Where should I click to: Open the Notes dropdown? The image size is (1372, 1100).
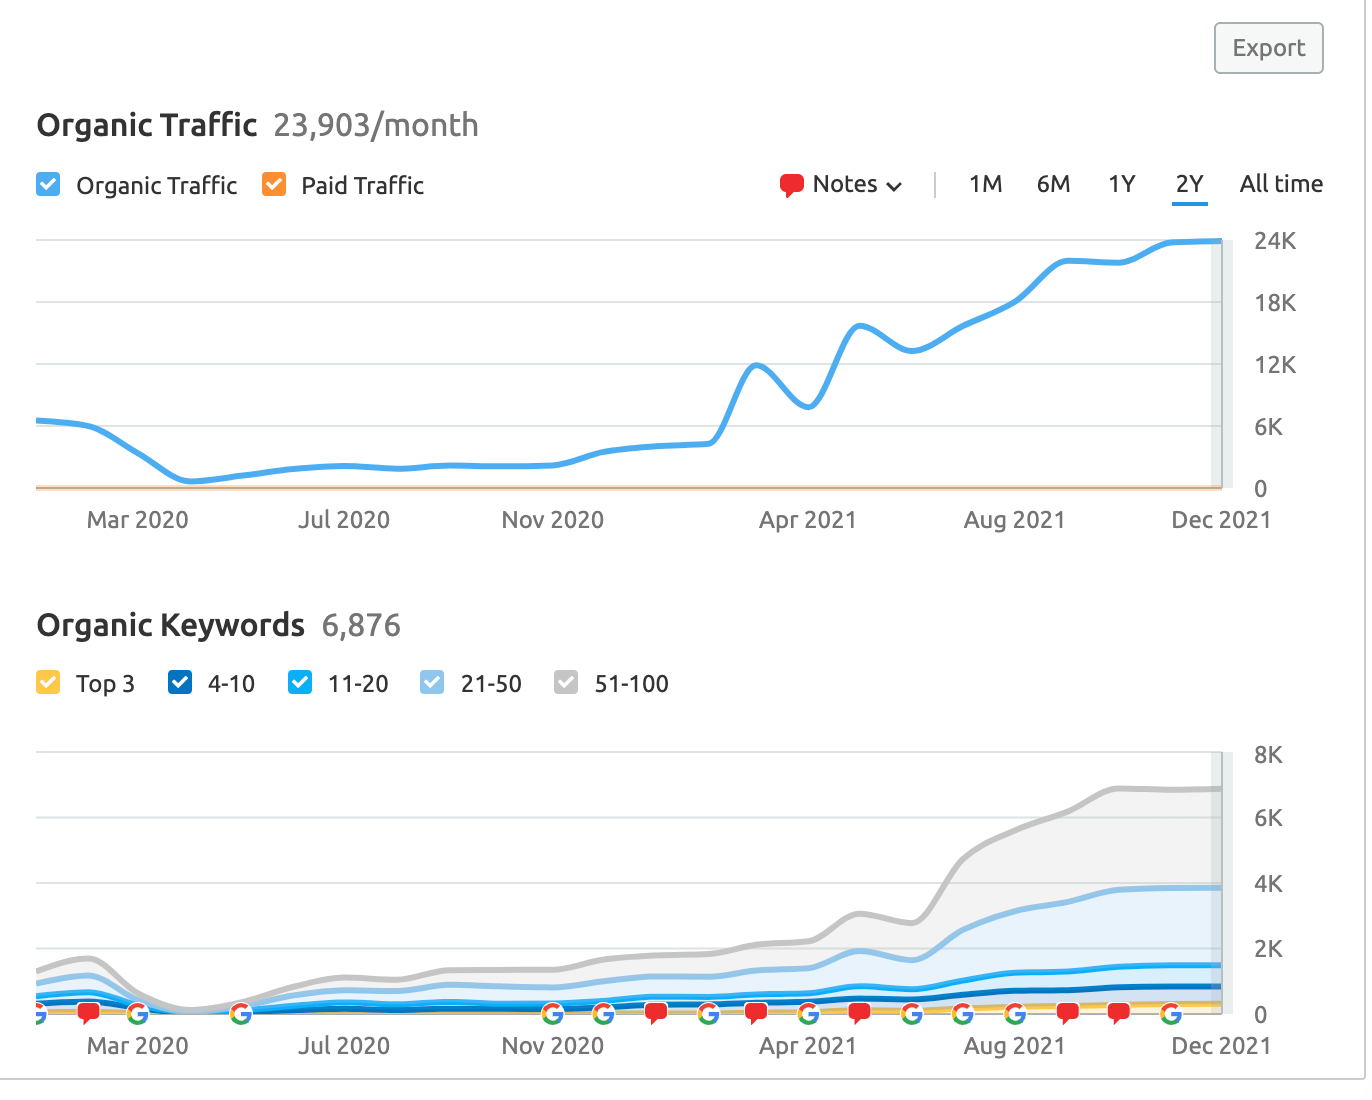pyautogui.click(x=842, y=185)
